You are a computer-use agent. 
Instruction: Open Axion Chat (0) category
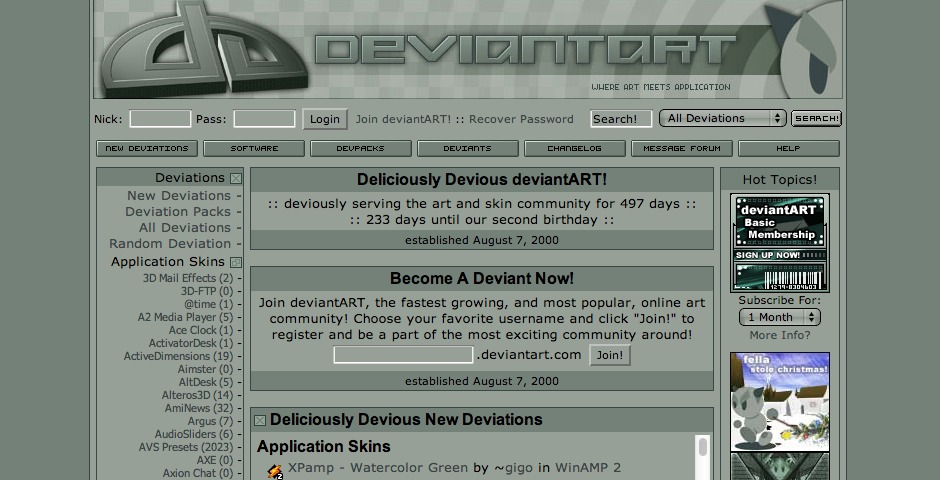[x=198, y=473]
